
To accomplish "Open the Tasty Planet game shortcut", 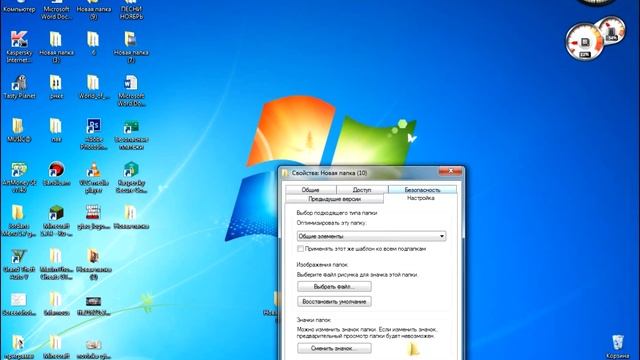I will 19,87.
